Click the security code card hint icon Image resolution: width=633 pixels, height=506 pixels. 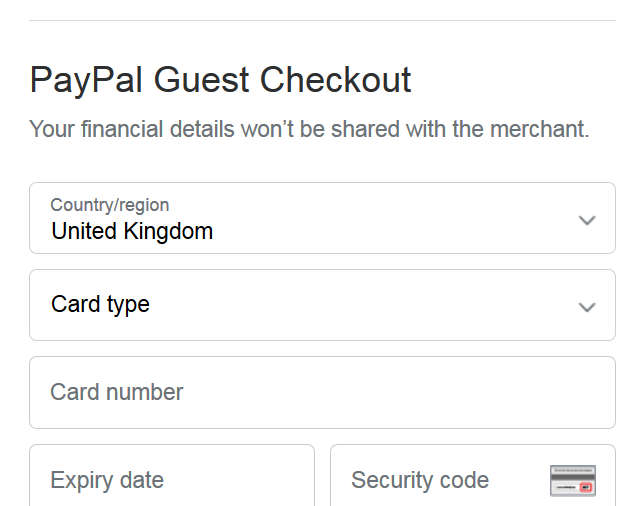[572, 481]
